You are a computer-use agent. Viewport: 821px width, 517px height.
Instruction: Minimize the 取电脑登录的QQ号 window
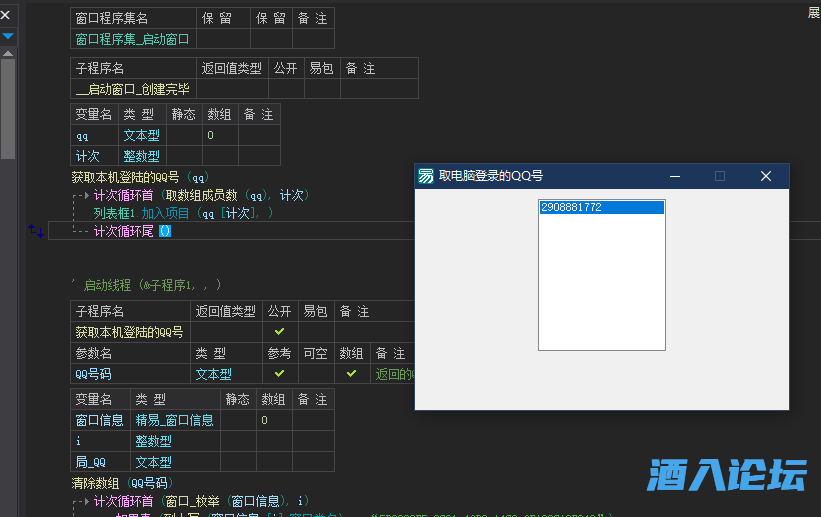(675, 176)
